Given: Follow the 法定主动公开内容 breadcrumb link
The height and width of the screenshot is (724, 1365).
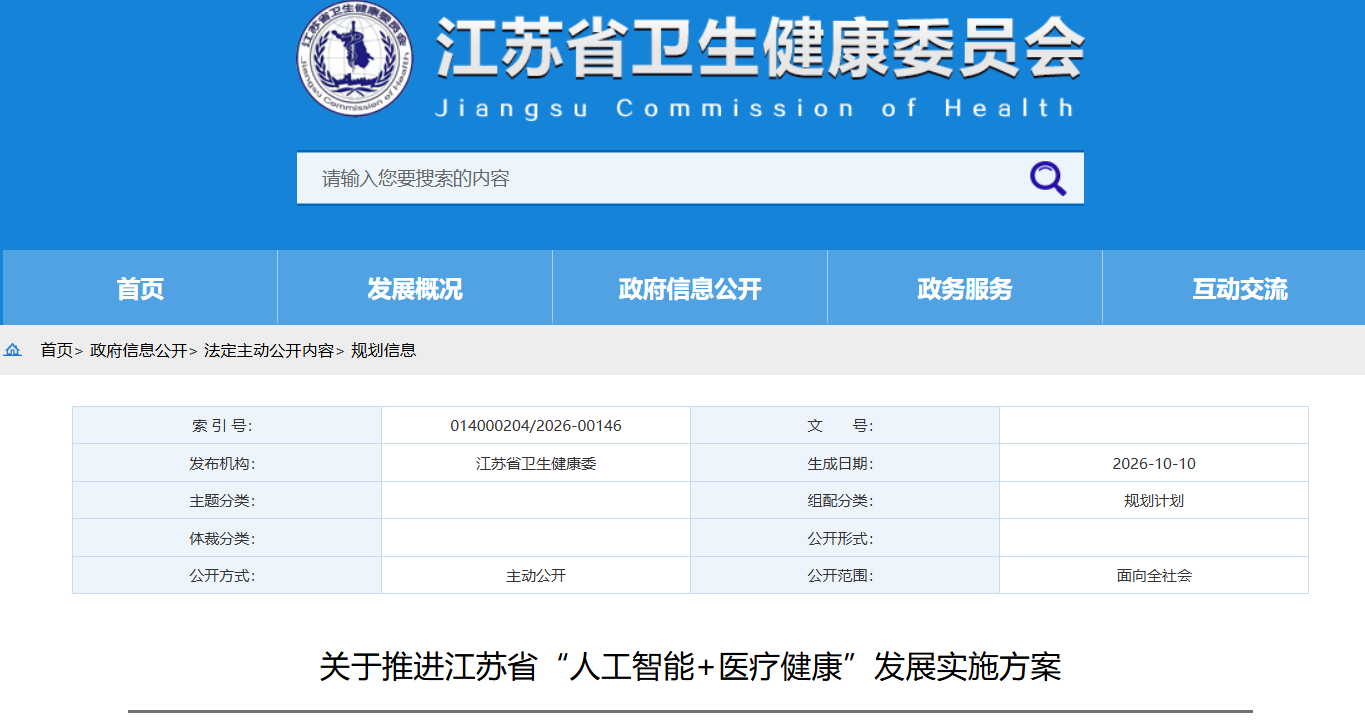Looking at the screenshot, I should [x=269, y=351].
